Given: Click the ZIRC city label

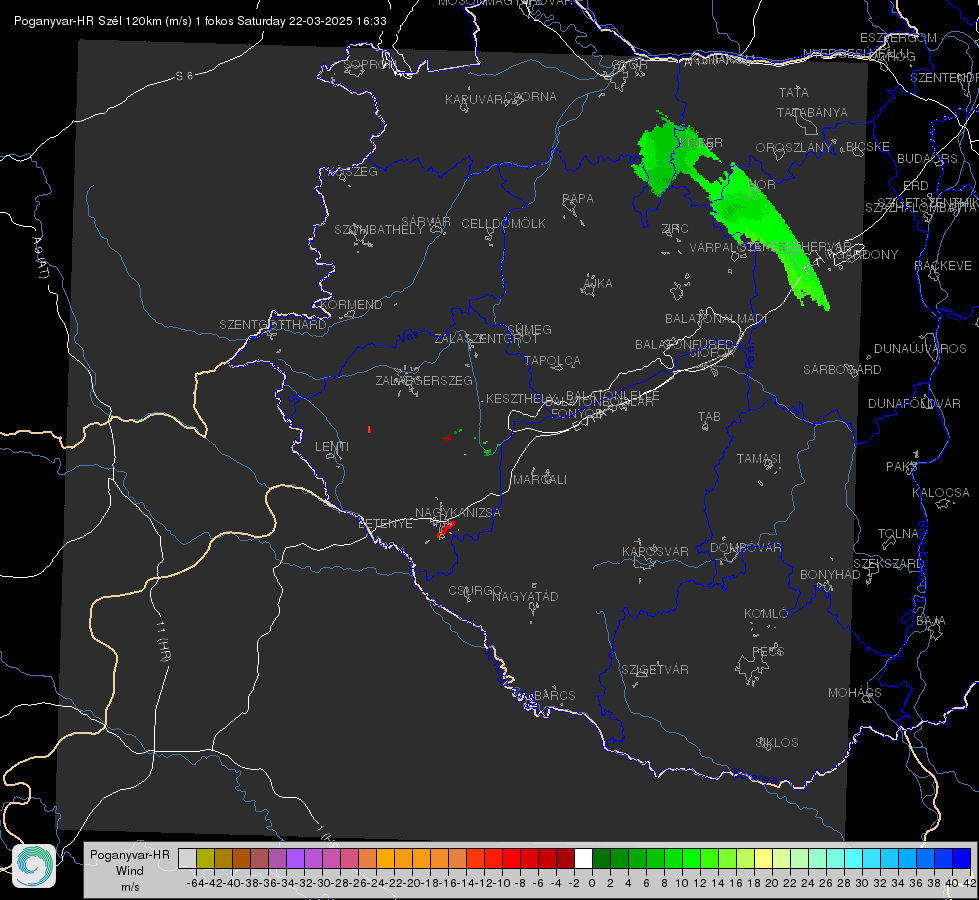Looking at the screenshot, I should [675, 229].
